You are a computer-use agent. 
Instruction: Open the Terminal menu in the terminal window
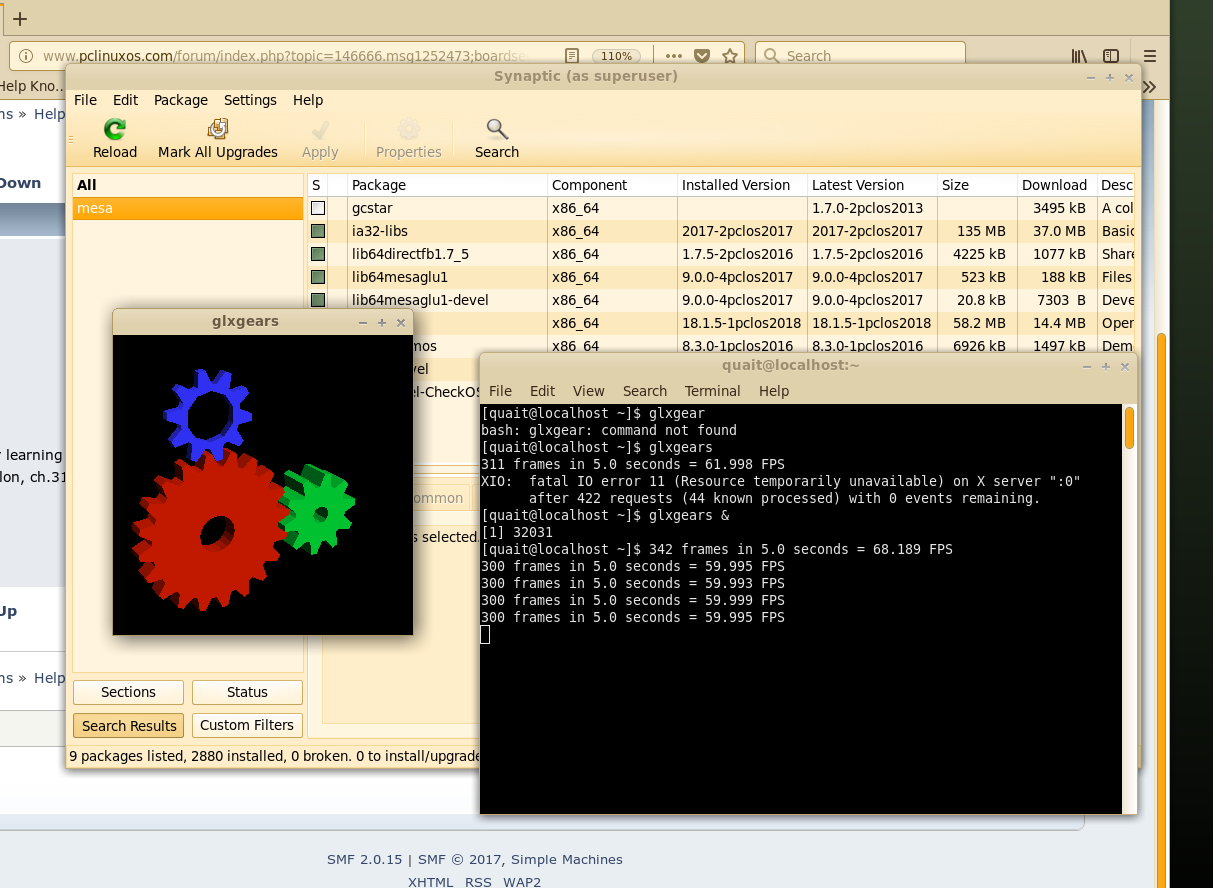[712, 391]
